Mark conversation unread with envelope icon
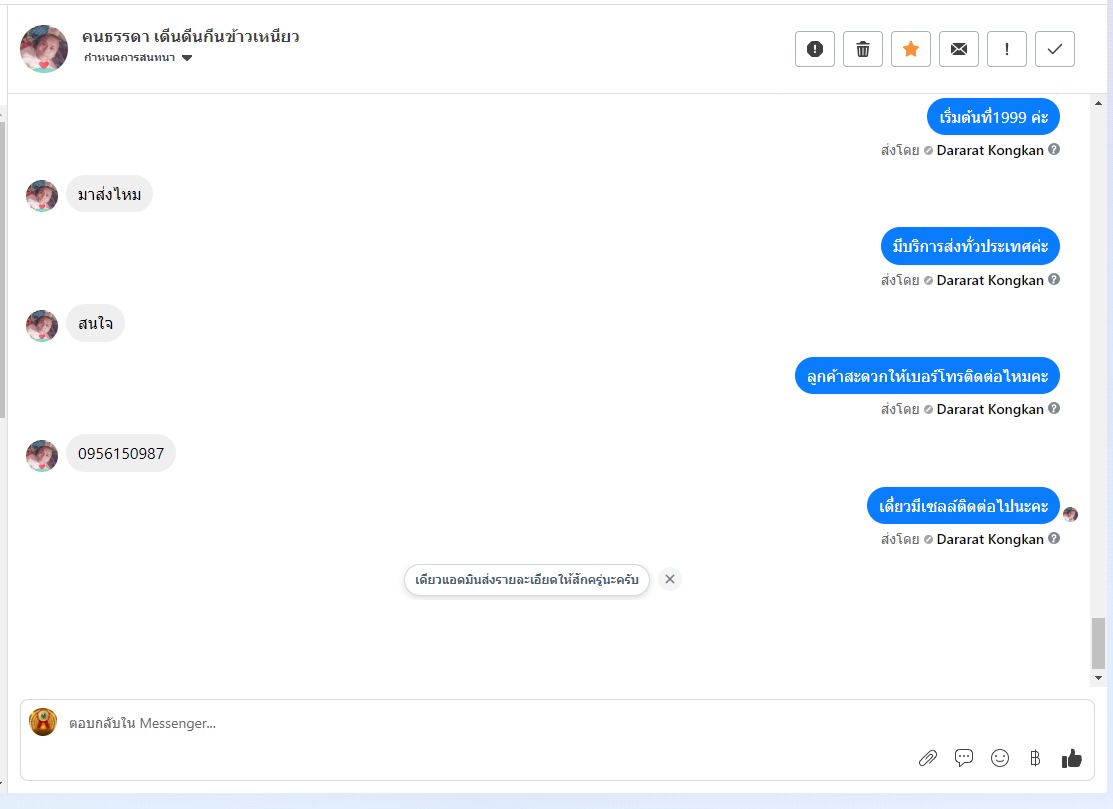This screenshot has width=1113, height=809. pos(959,49)
